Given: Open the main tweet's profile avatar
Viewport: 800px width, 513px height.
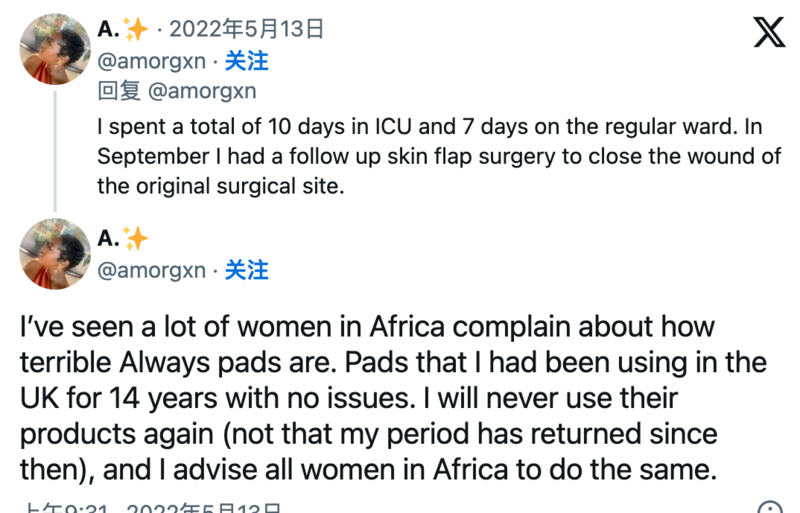Looking at the screenshot, I should (x=55, y=254).
